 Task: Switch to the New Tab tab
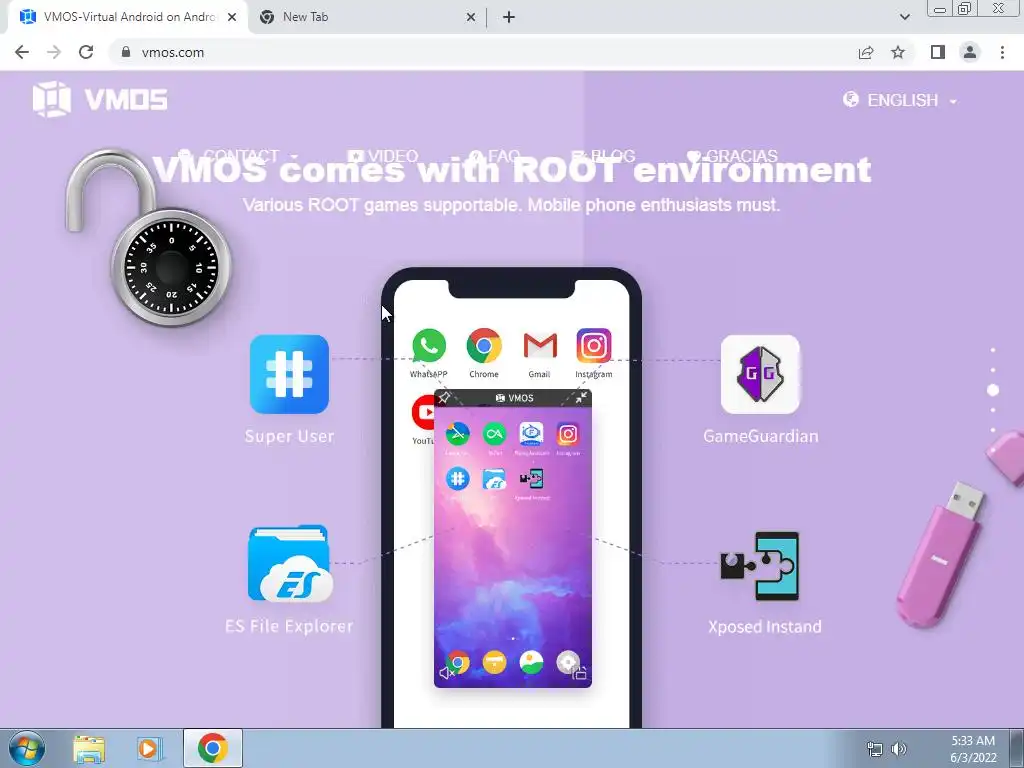pyautogui.click(x=368, y=17)
